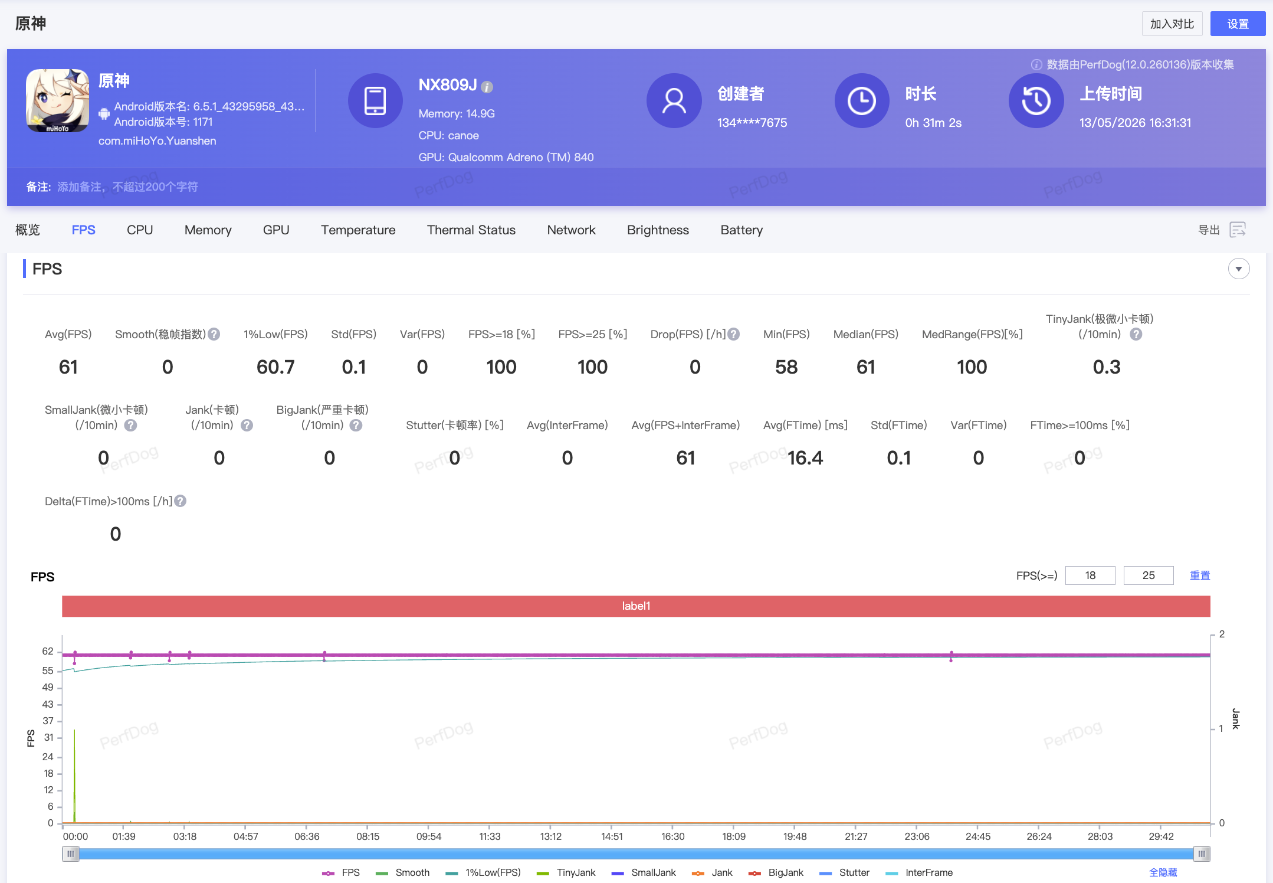Screen dimensions: 1273x883
Task: Click the TinyJank value 0.3
Action: tap(1107, 367)
